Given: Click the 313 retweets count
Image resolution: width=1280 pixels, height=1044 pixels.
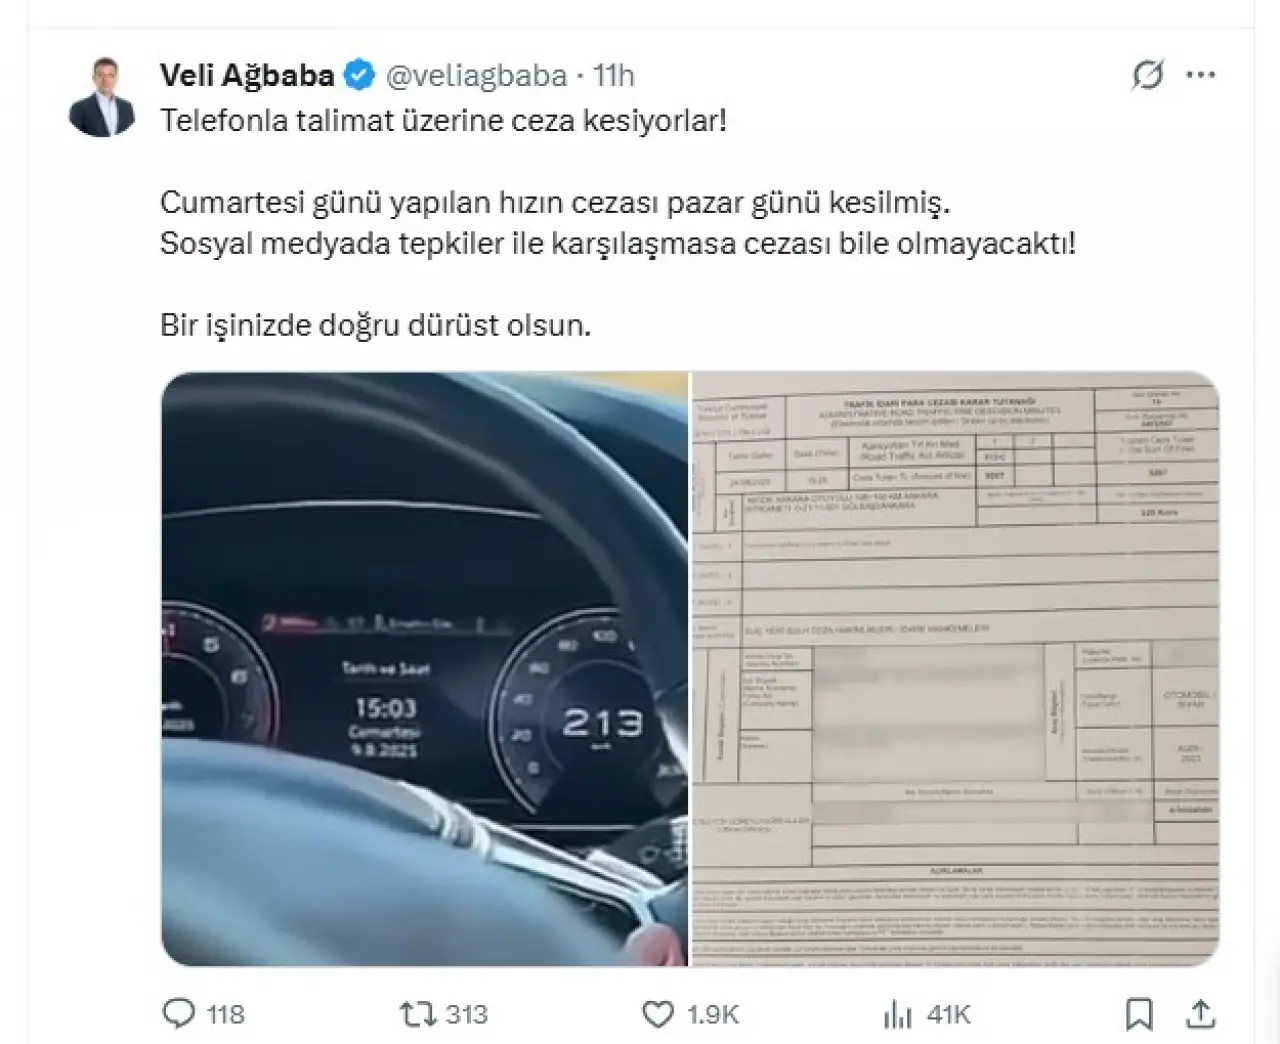Looking at the screenshot, I should (466, 1014).
